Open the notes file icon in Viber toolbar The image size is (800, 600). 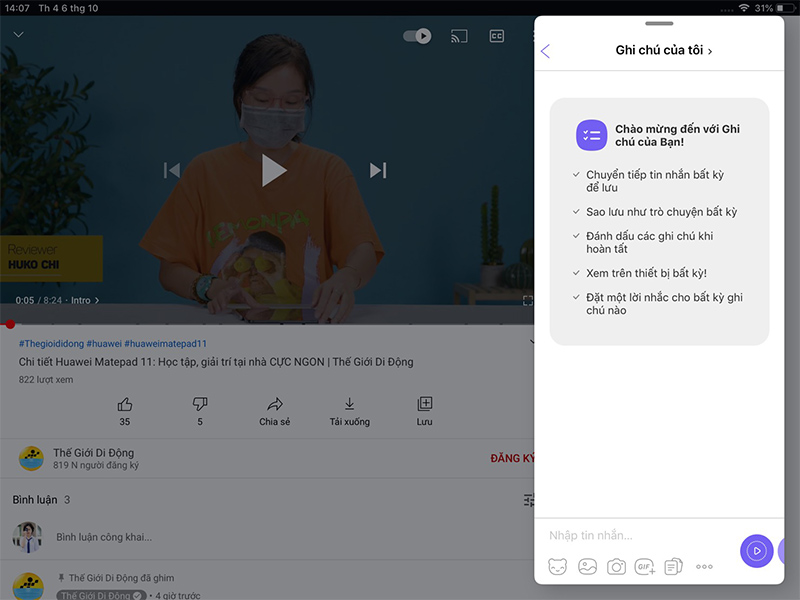(673, 566)
